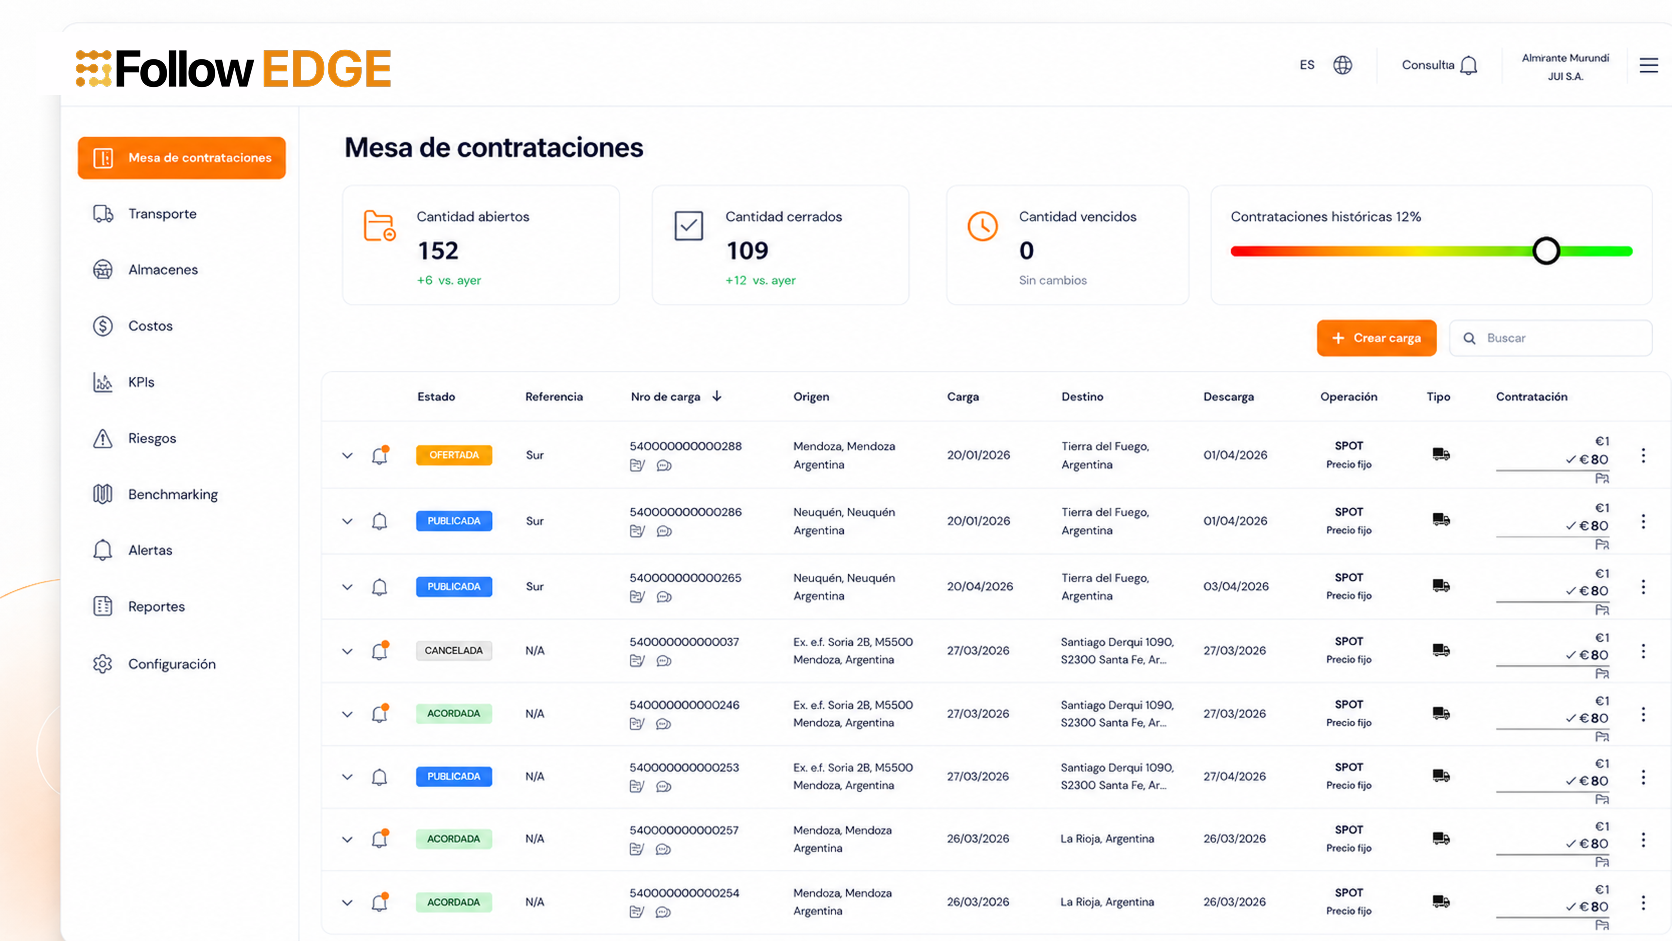
Task: Click truck icon for carga 540000000000253
Action: 1441,776
